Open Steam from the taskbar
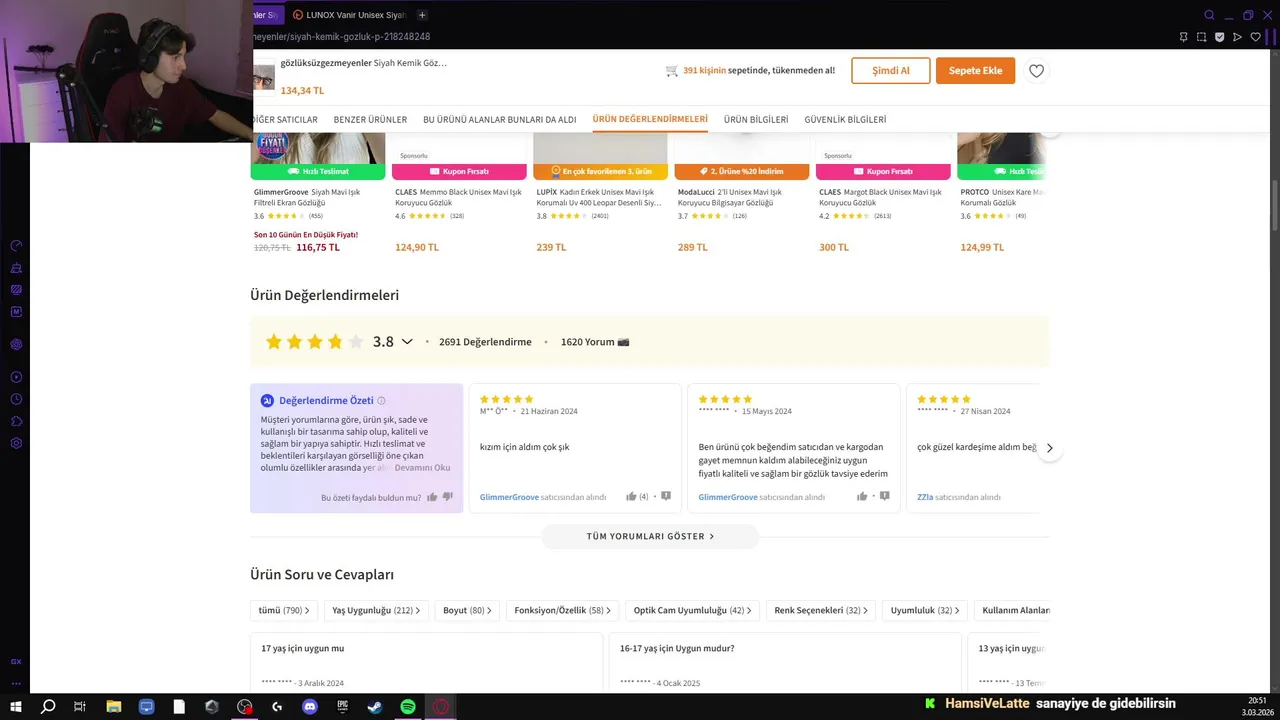Screen dimensions: 1280x720 (x=375, y=706)
